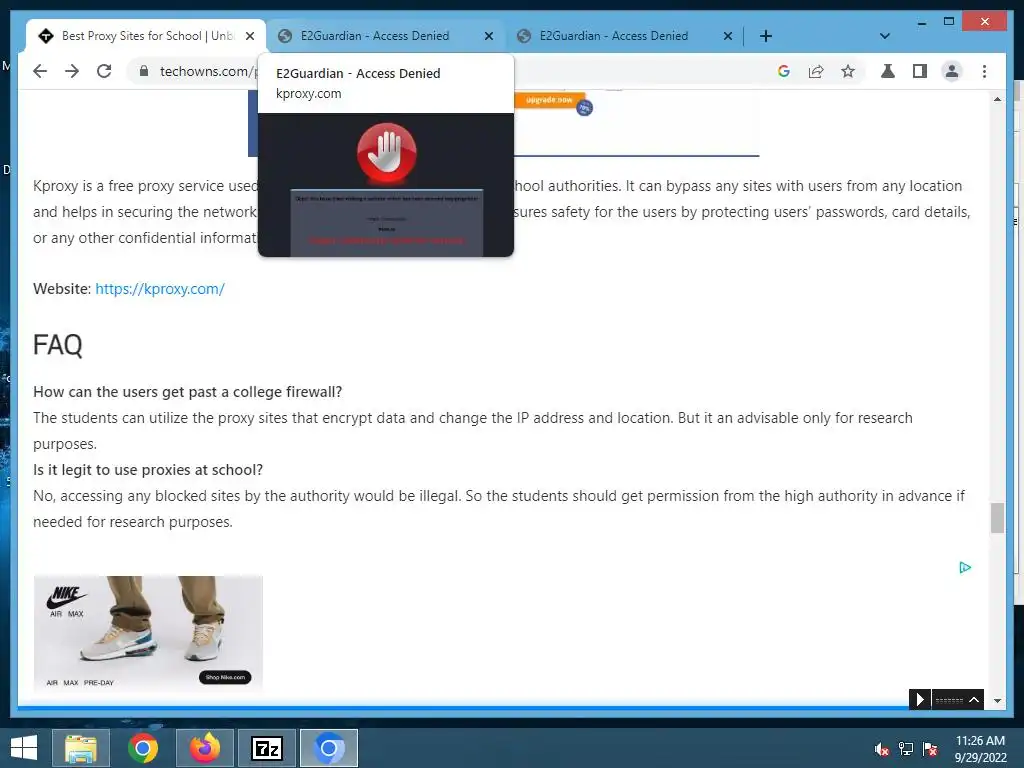Open Google Chrome from the taskbar
This screenshot has width=1024, height=768.
(x=142, y=748)
